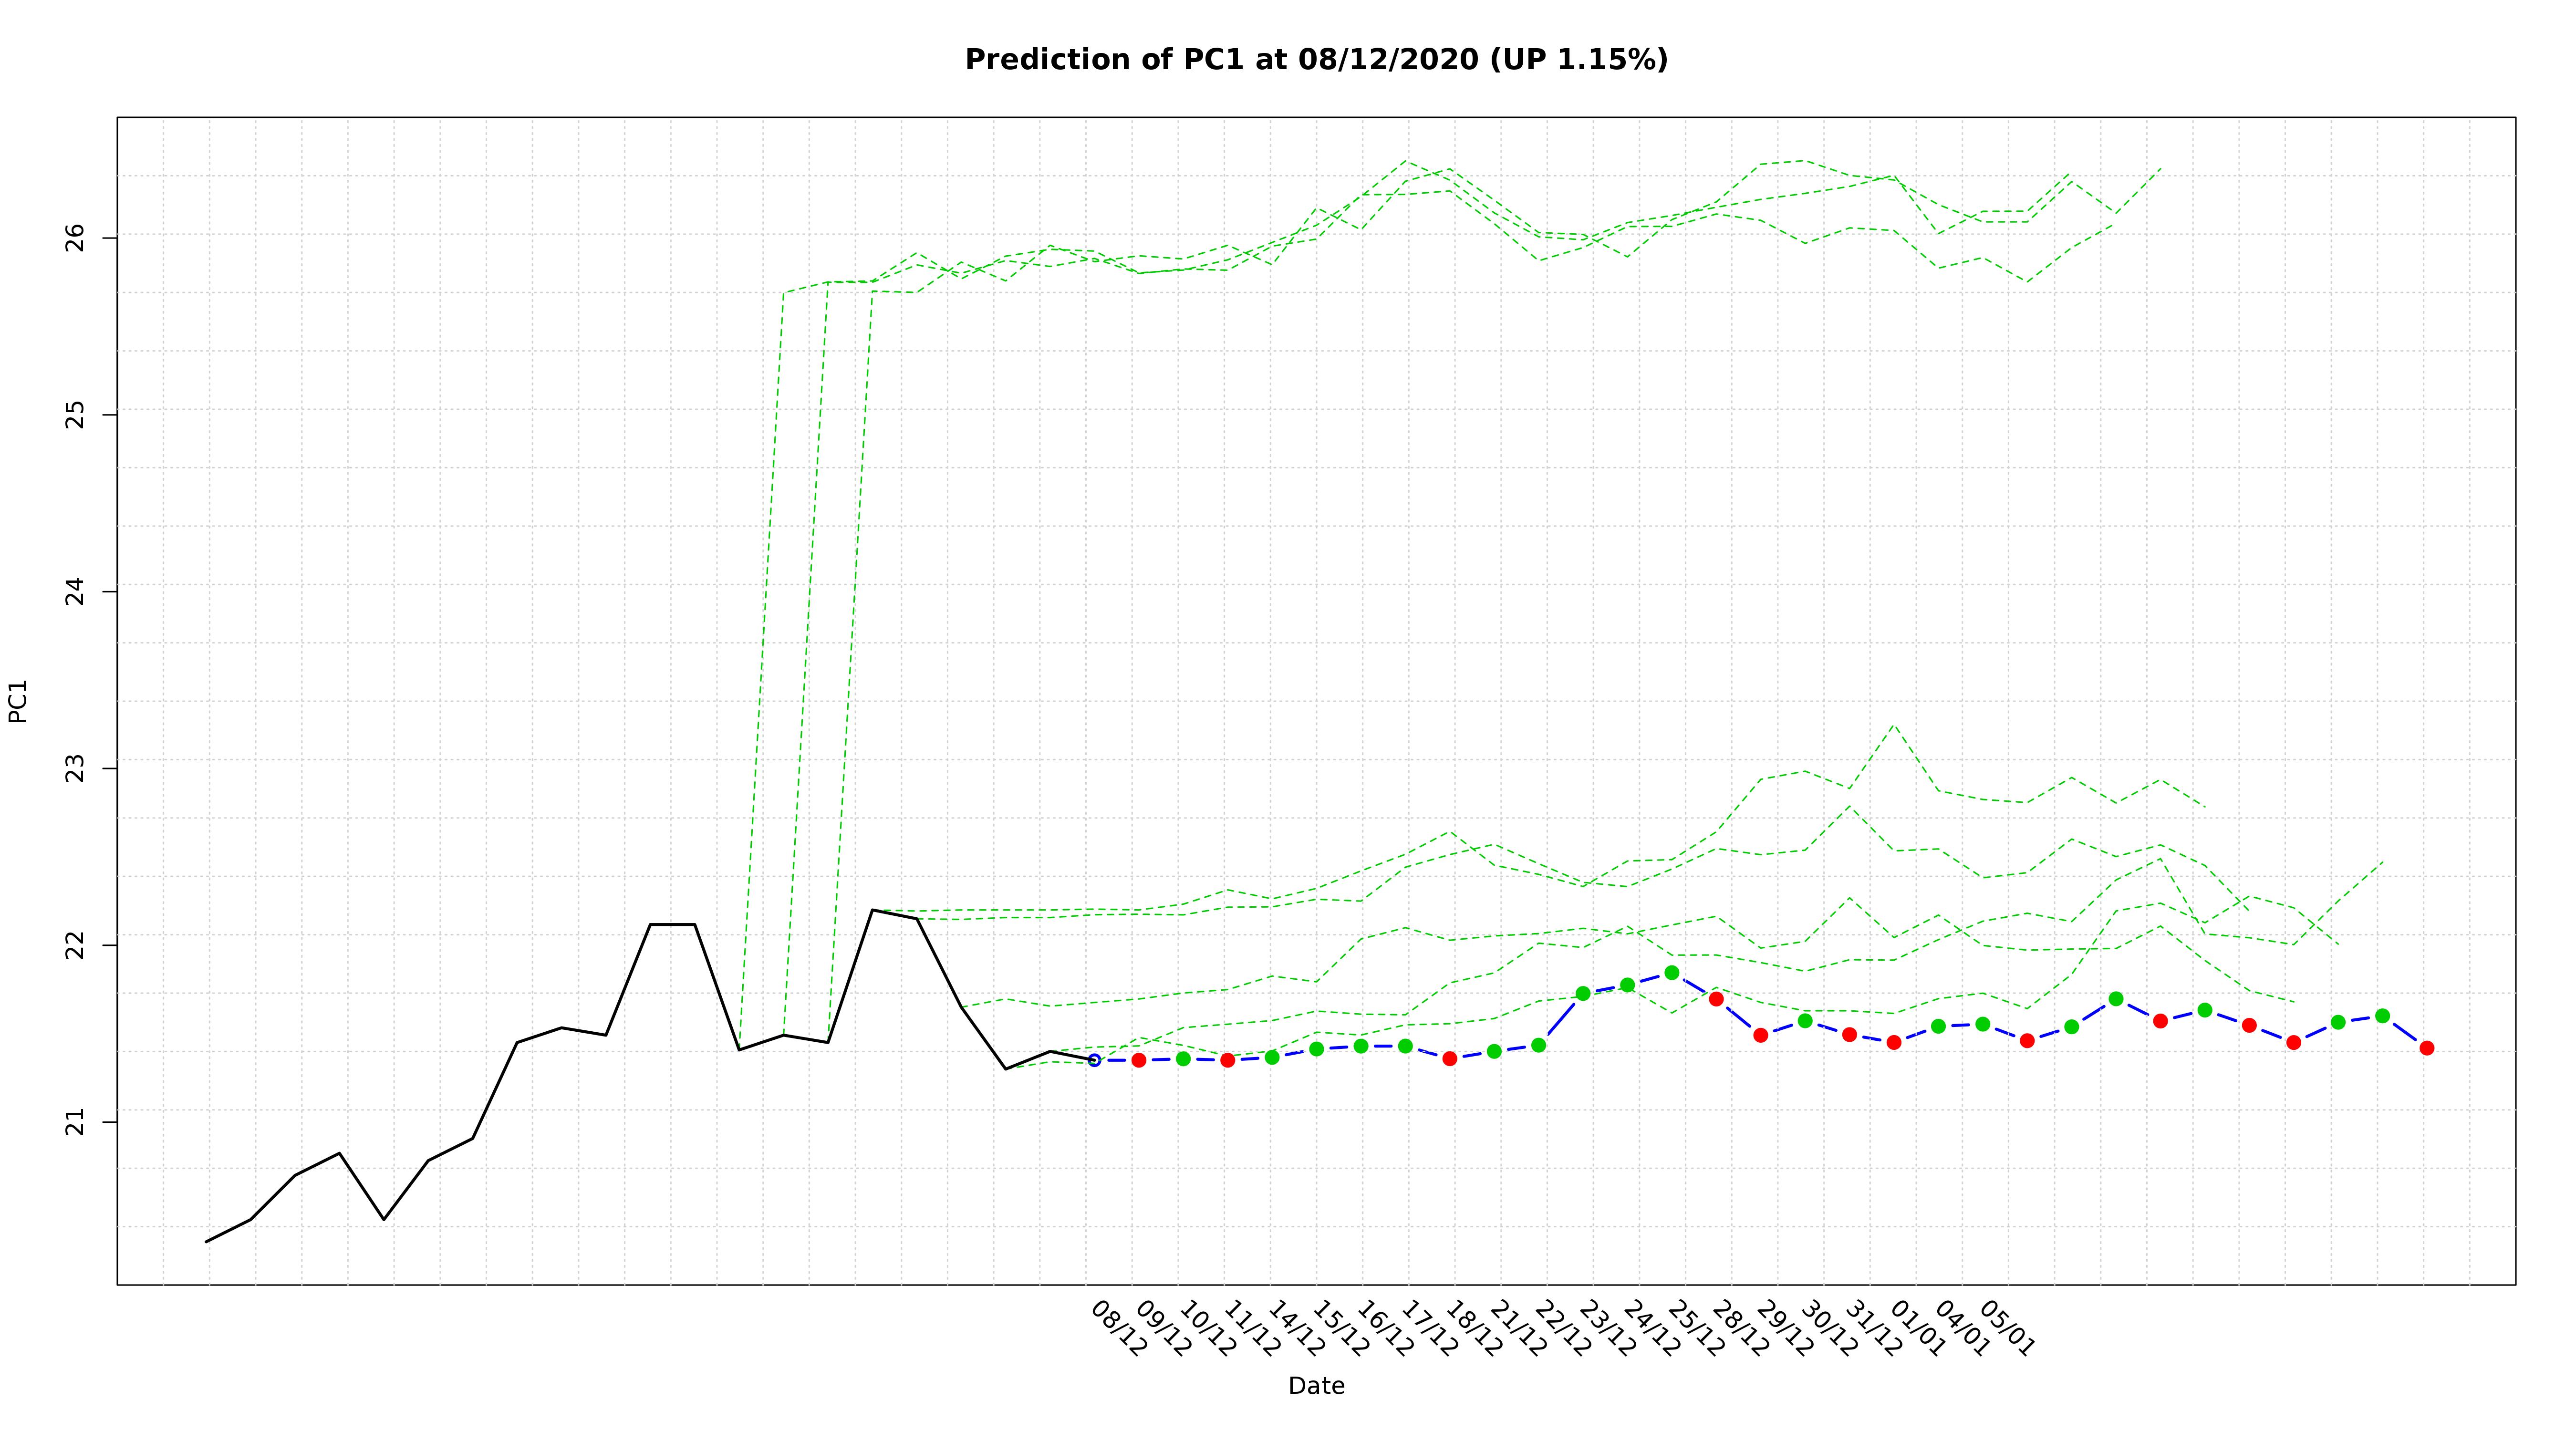The width and height of the screenshot is (2576, 1431).
Task: Click the '(UP 1.15%)' text in title
Action: 1578,60
